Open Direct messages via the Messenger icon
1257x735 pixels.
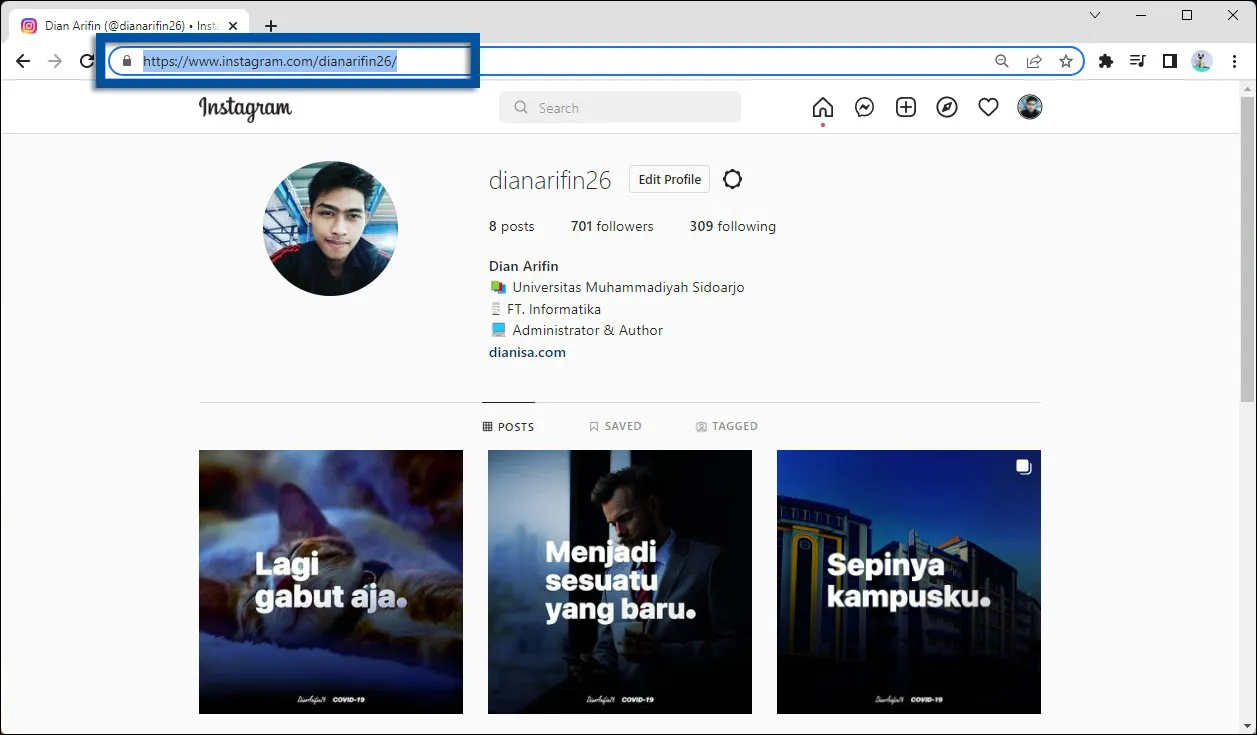(864, 107)
